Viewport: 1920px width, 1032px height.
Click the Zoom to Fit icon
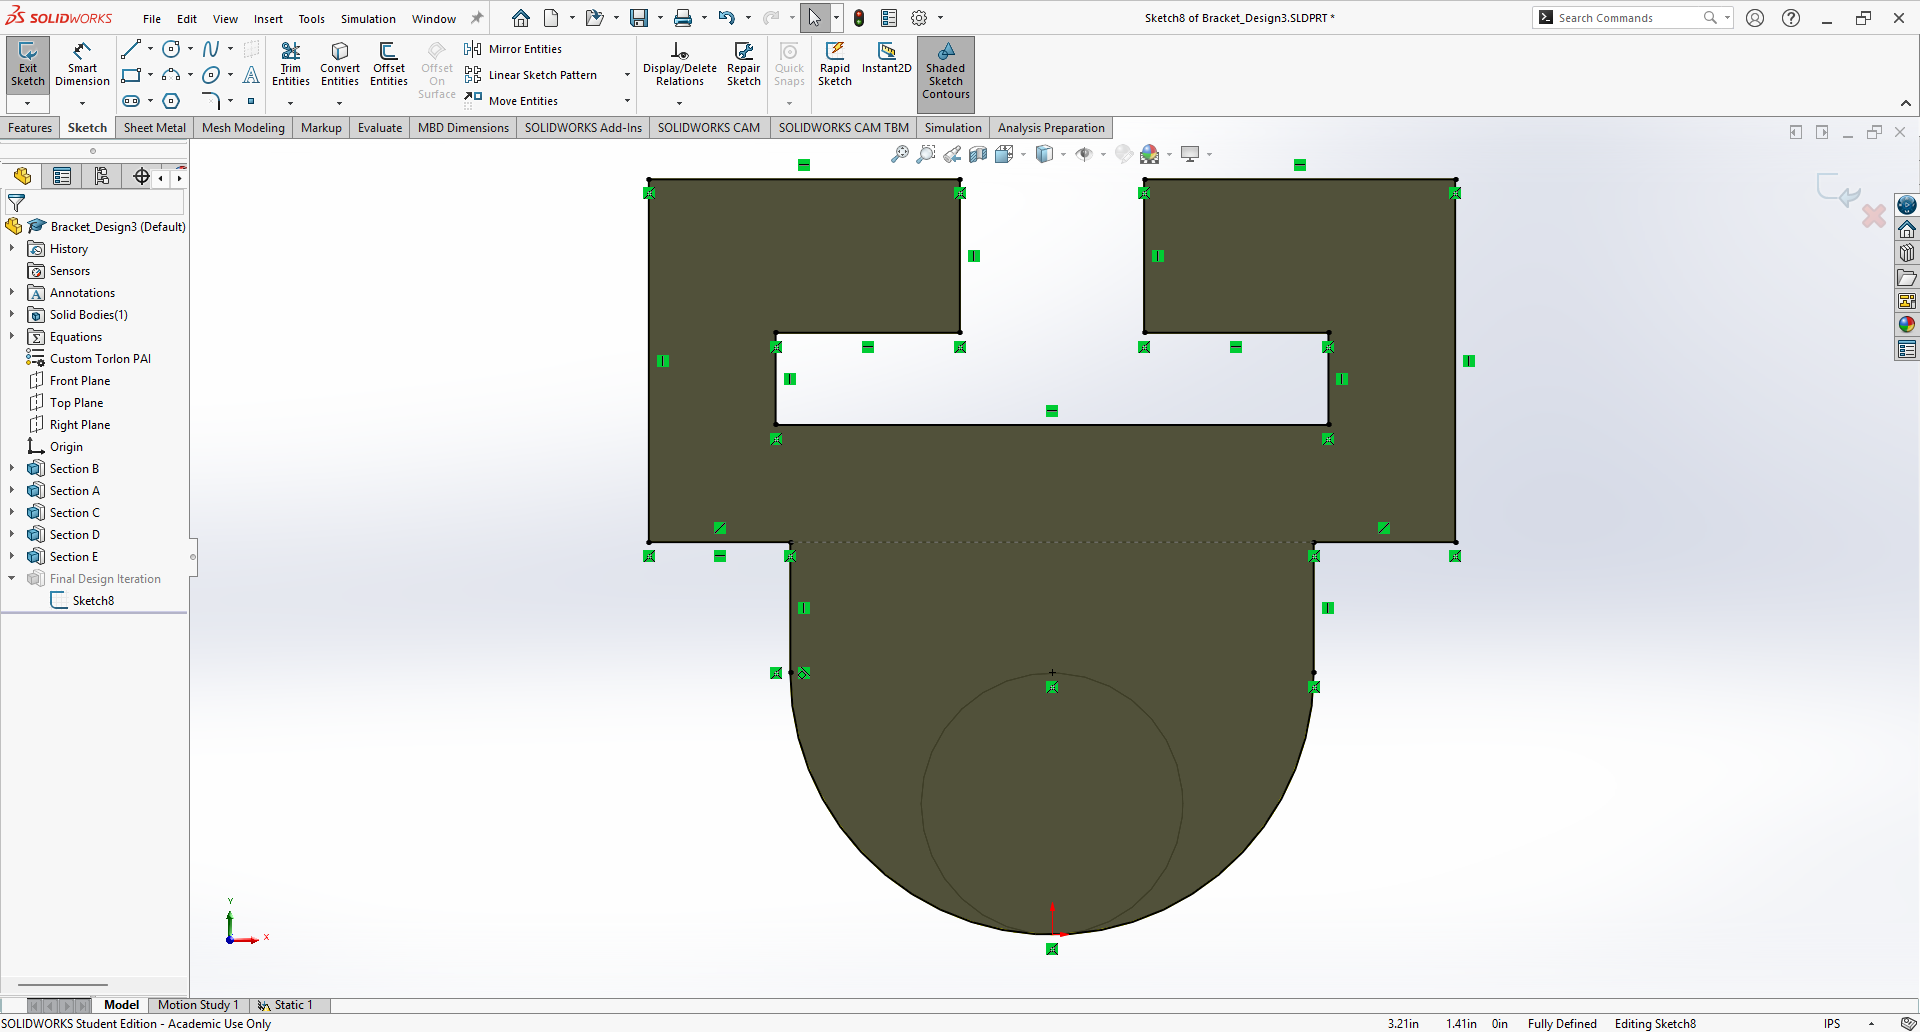coord(900,154)
